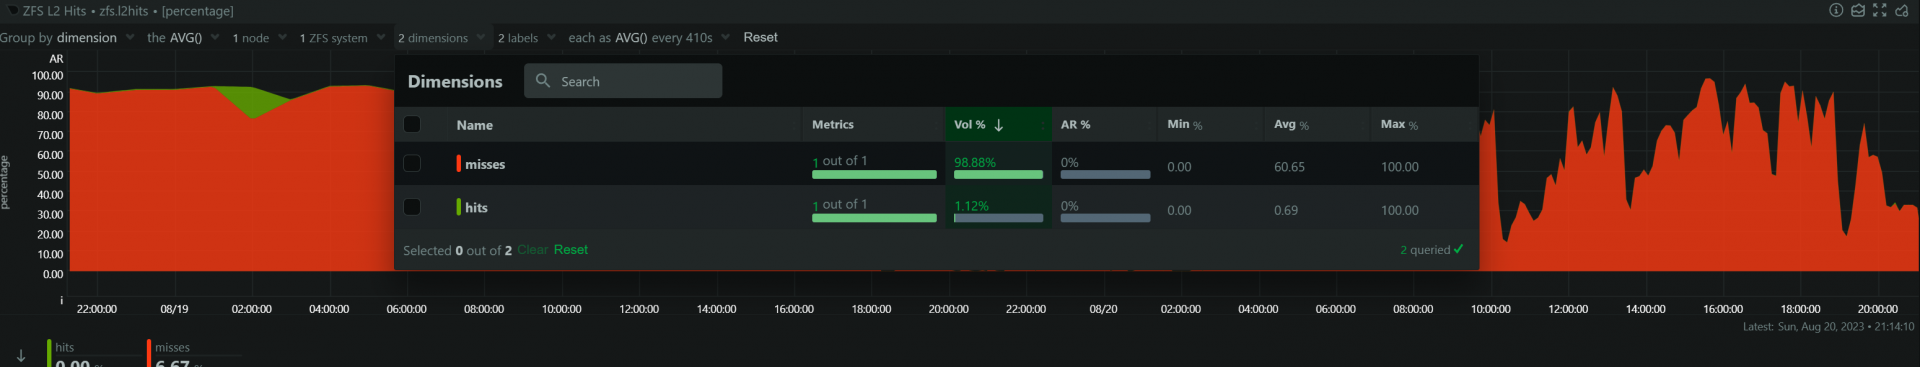The width and height of the screenshot is (1920, 367).
Task: Sort table by Name column
Action: [x=475, y=125]
